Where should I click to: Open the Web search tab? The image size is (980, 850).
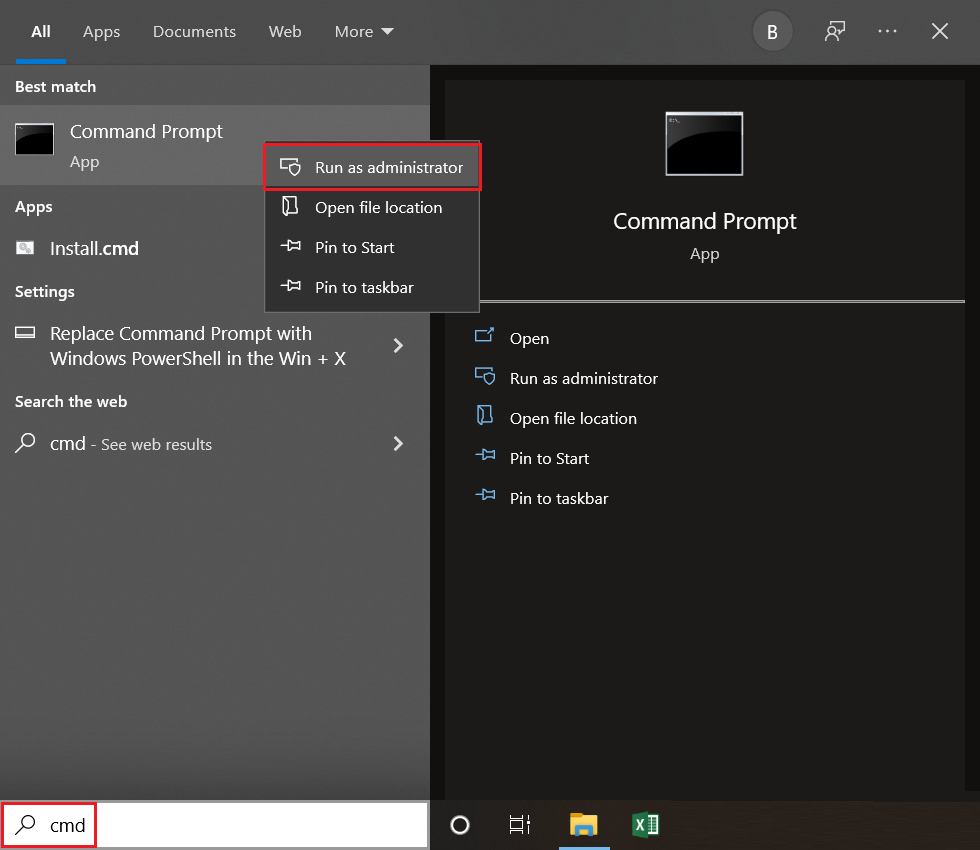point(285,31)
